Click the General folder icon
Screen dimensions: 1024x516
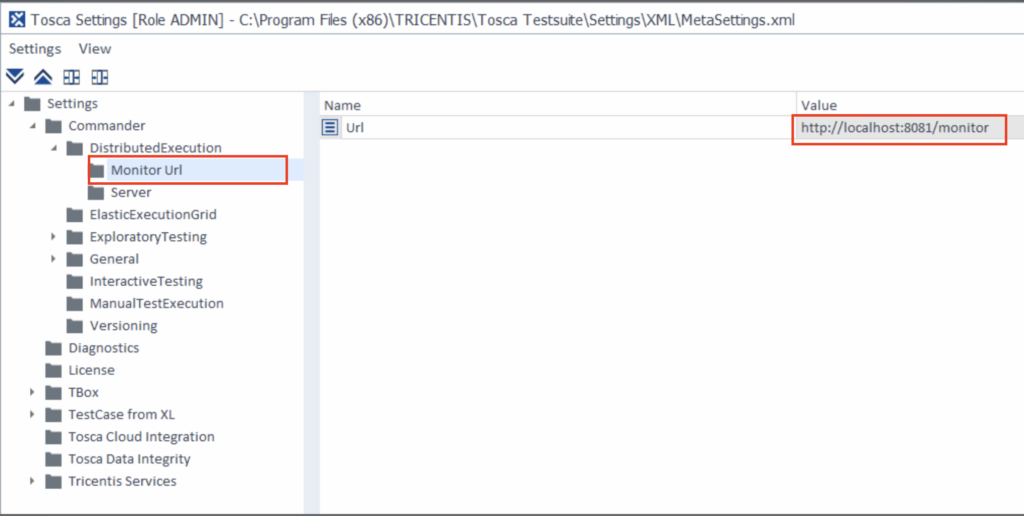[x=75, y=259]
